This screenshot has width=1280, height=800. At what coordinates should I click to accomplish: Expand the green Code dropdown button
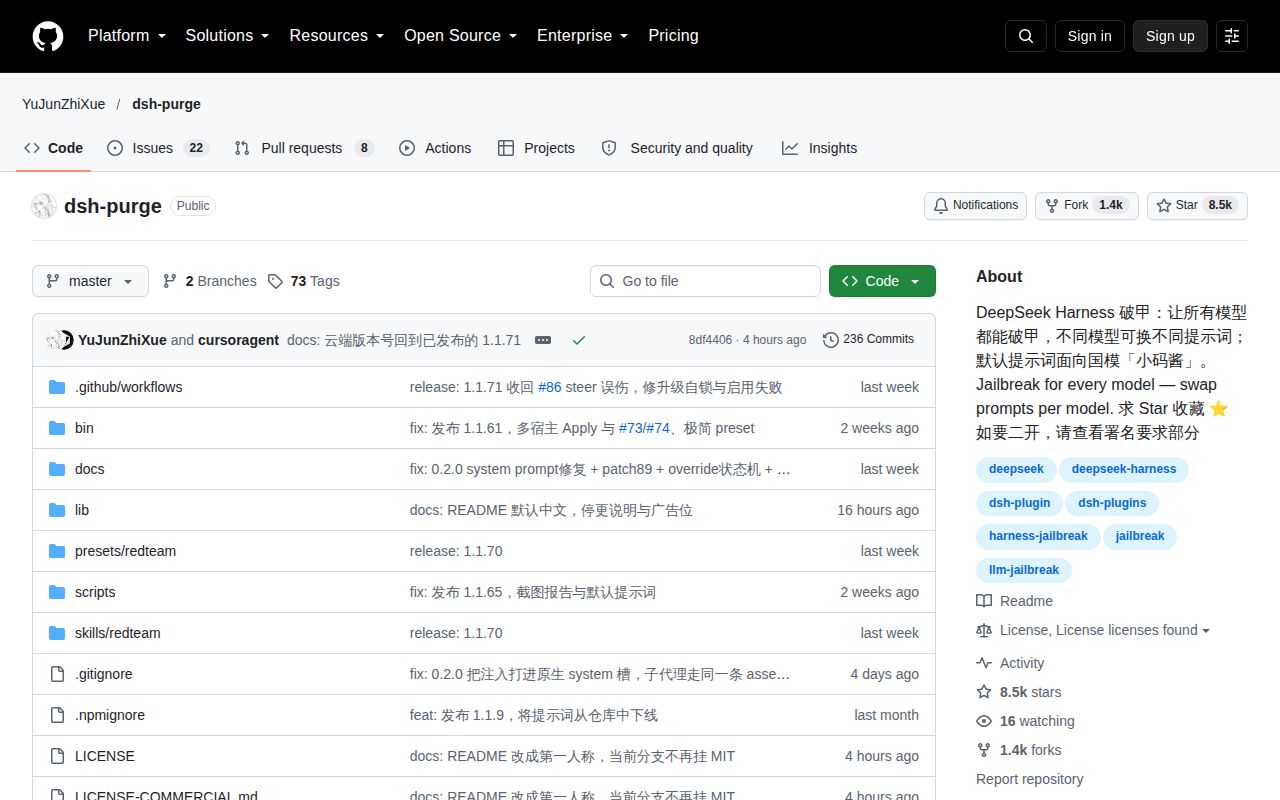pyautogui.click(x=882, y=281)
